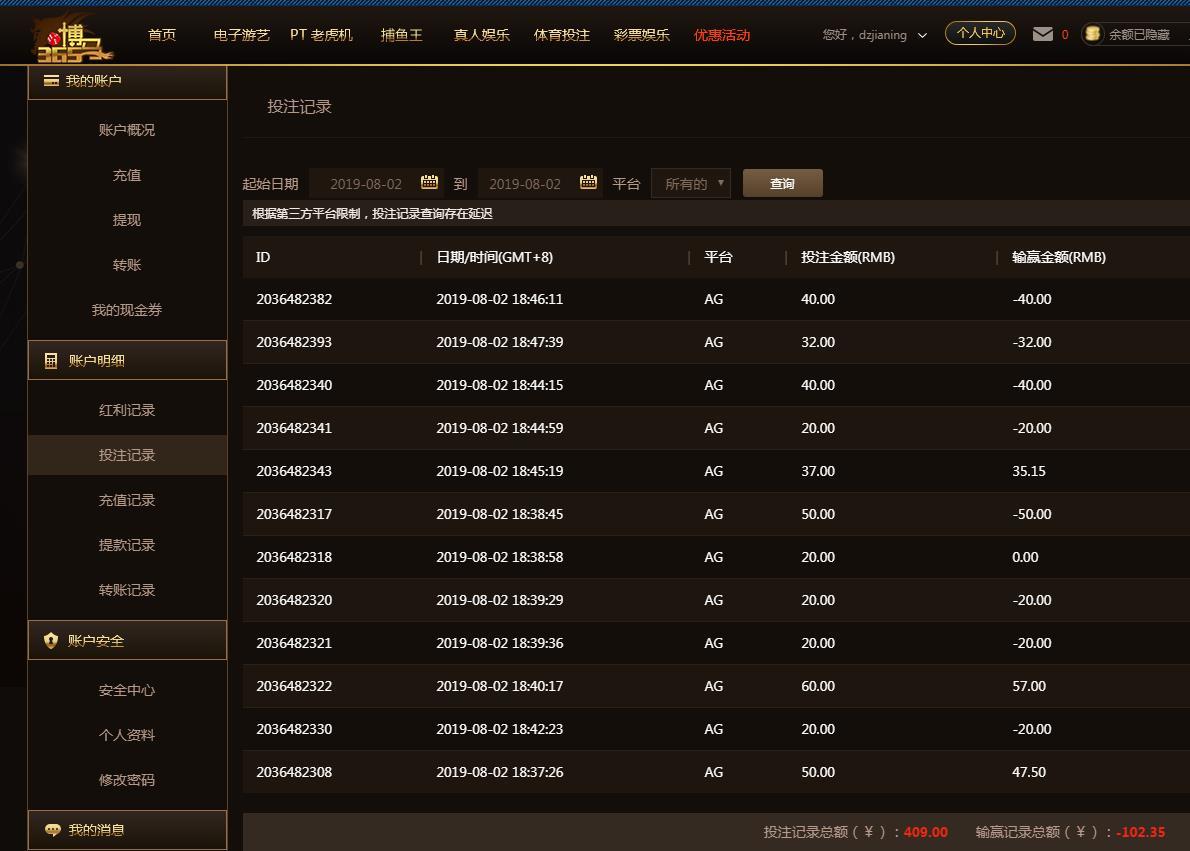Click win amount 47.50
Viewport: 1190px width, 851px height.
[1029, 772]
